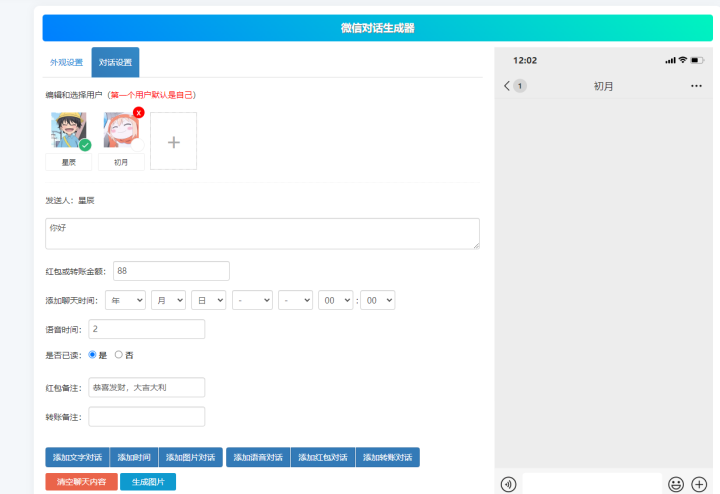This screenshot has height=494, width=720.
Task: Open the 月 month dropdown
Action: click(168, 300)
